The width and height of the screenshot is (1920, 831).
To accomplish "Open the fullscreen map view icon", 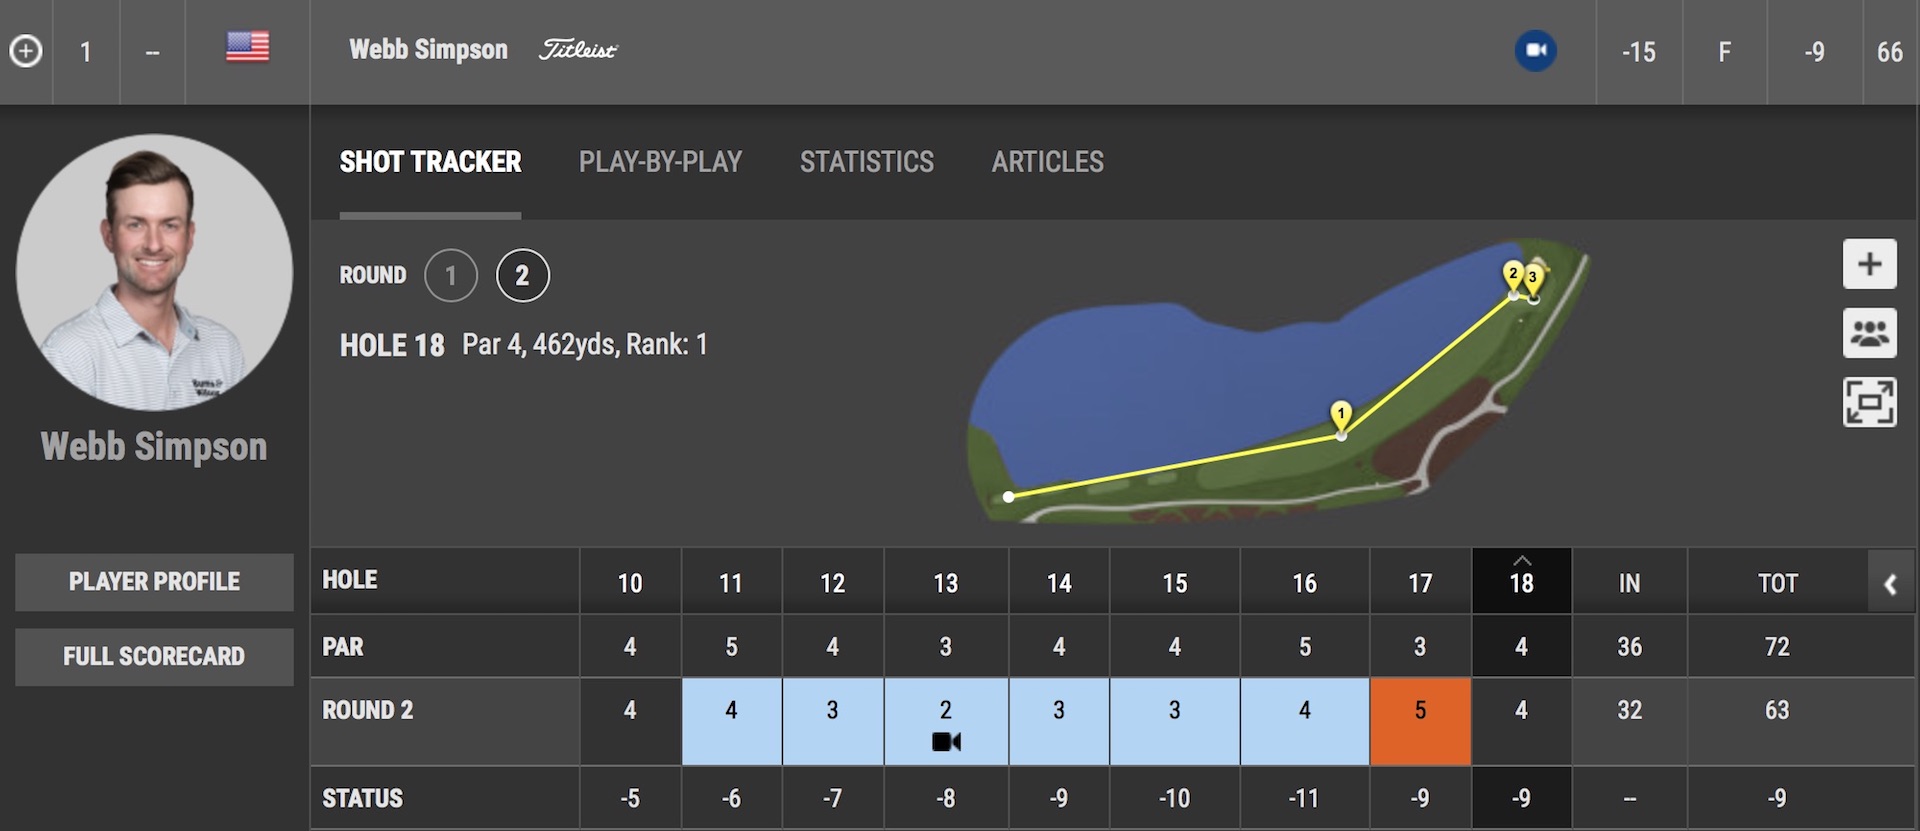I will pos(1869,402).
